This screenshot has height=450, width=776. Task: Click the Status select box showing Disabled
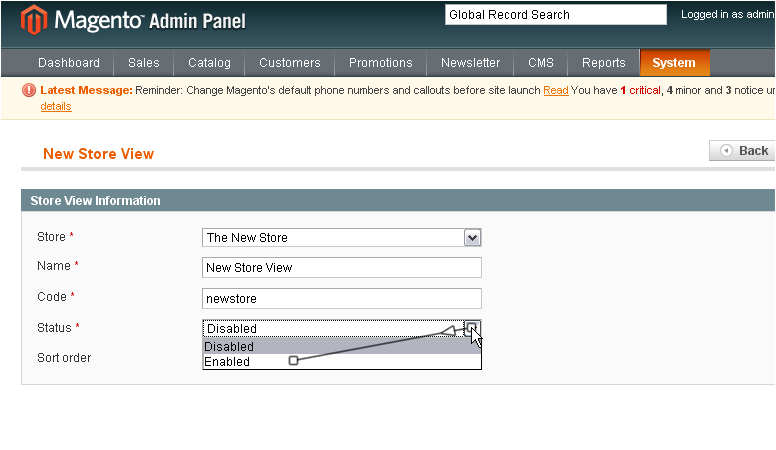click(x=341, y=329)
